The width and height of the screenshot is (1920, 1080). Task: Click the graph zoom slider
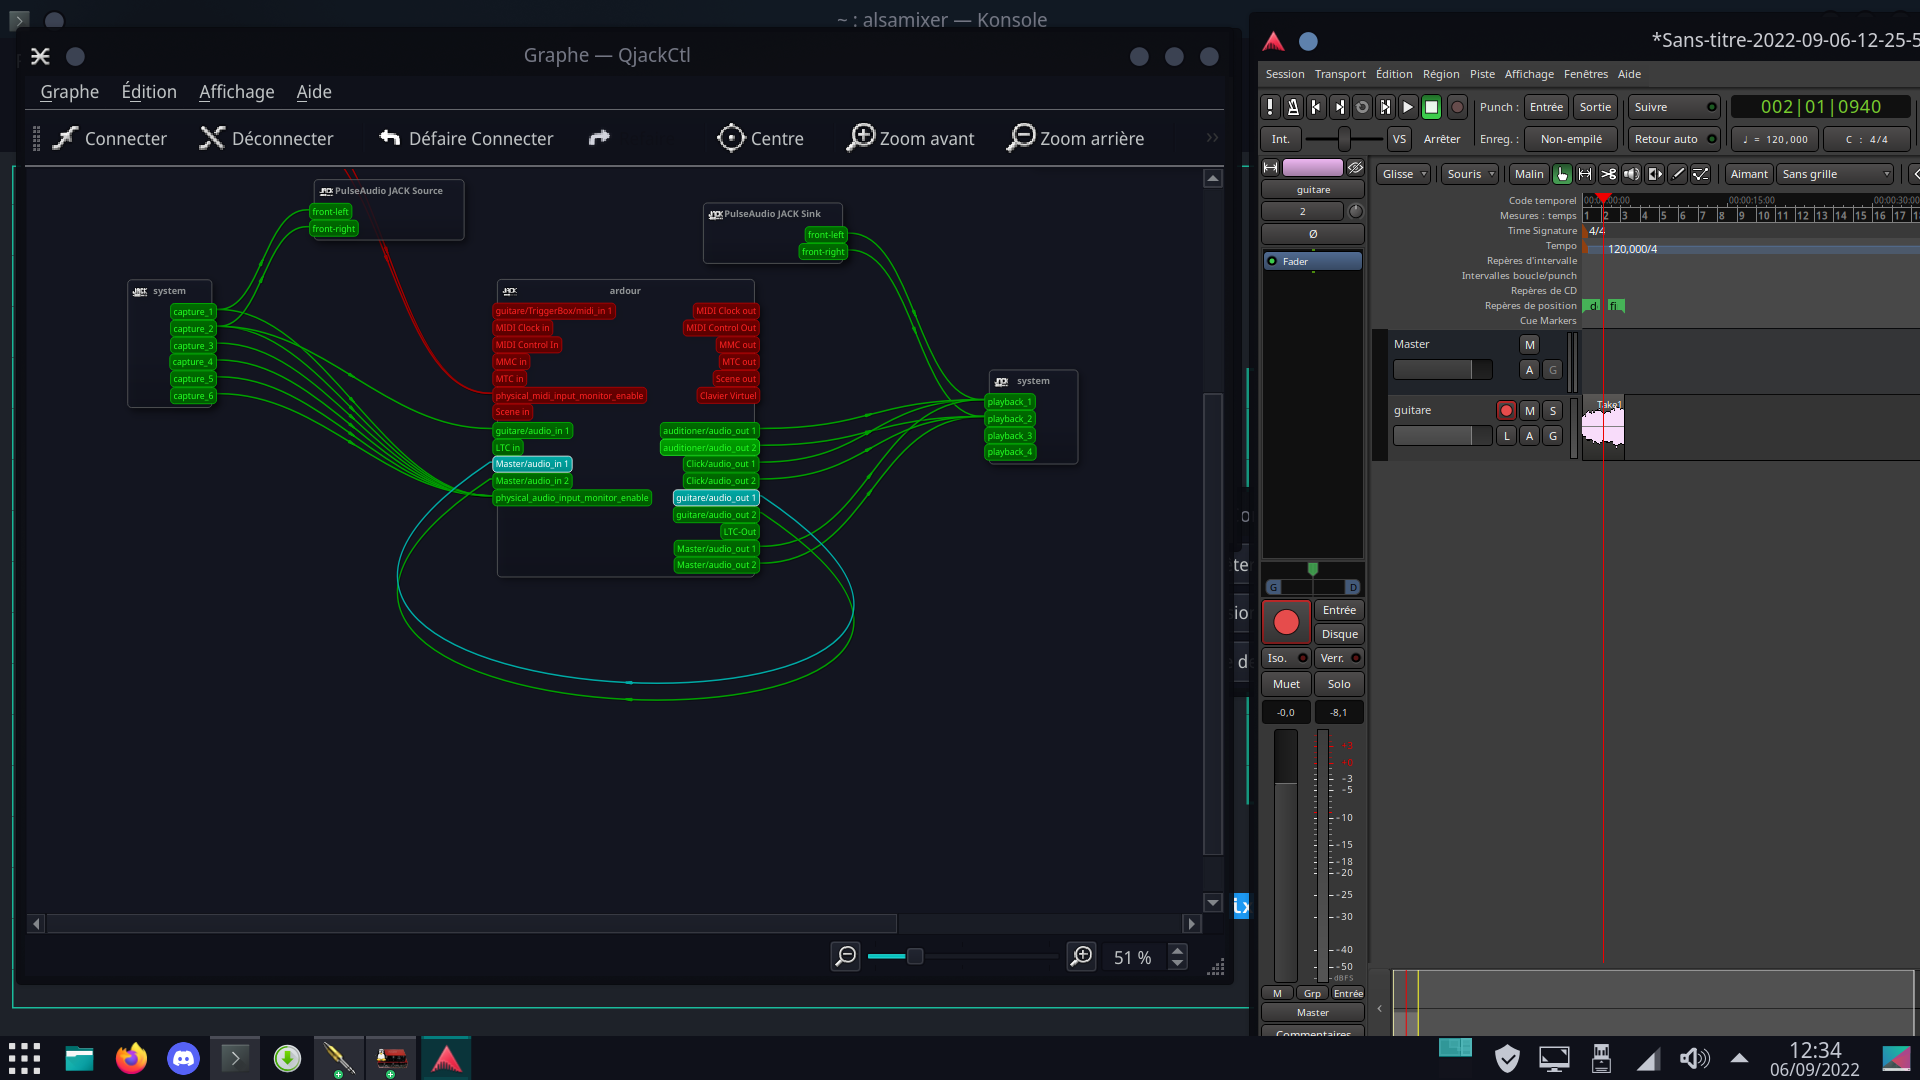point(914,957)
